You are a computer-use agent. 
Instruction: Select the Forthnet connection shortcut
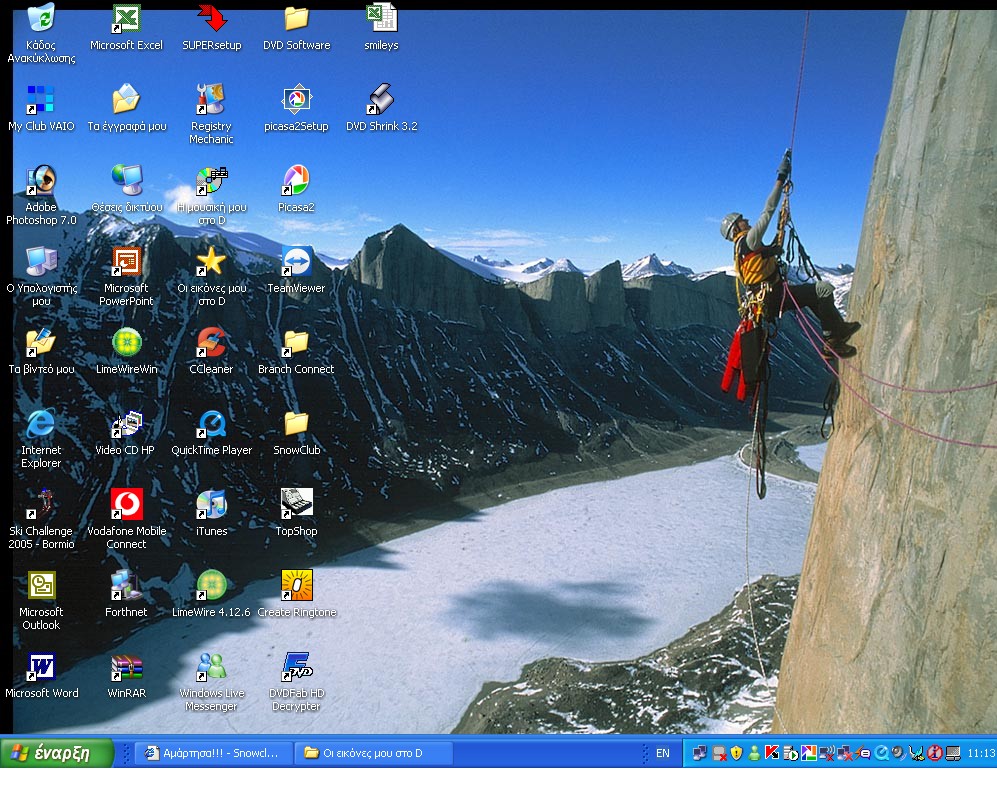point(127,585)
